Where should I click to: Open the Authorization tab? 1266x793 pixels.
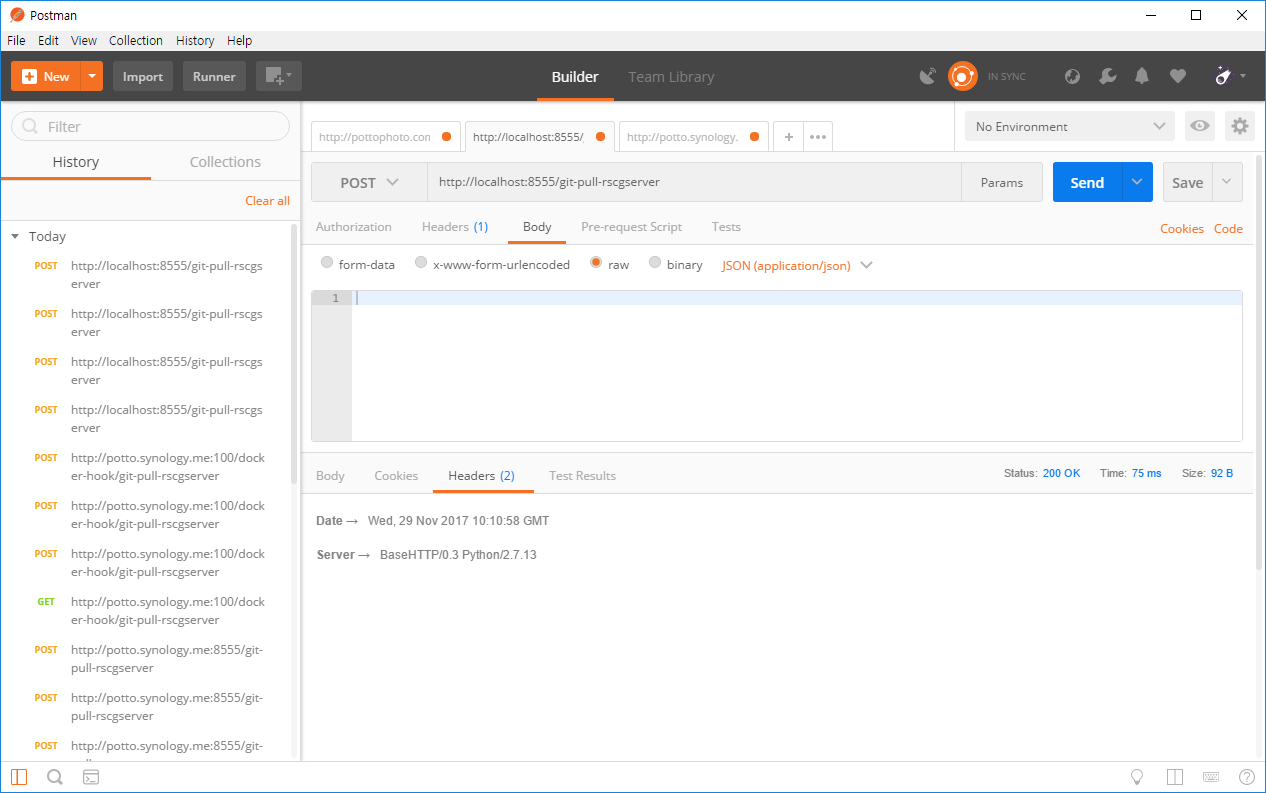(x=354, y=227)
